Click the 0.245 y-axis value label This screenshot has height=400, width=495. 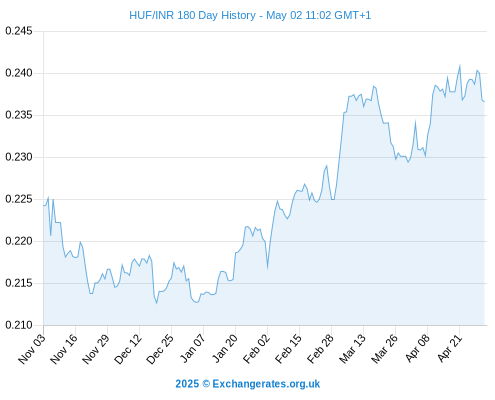pos(19,31)
